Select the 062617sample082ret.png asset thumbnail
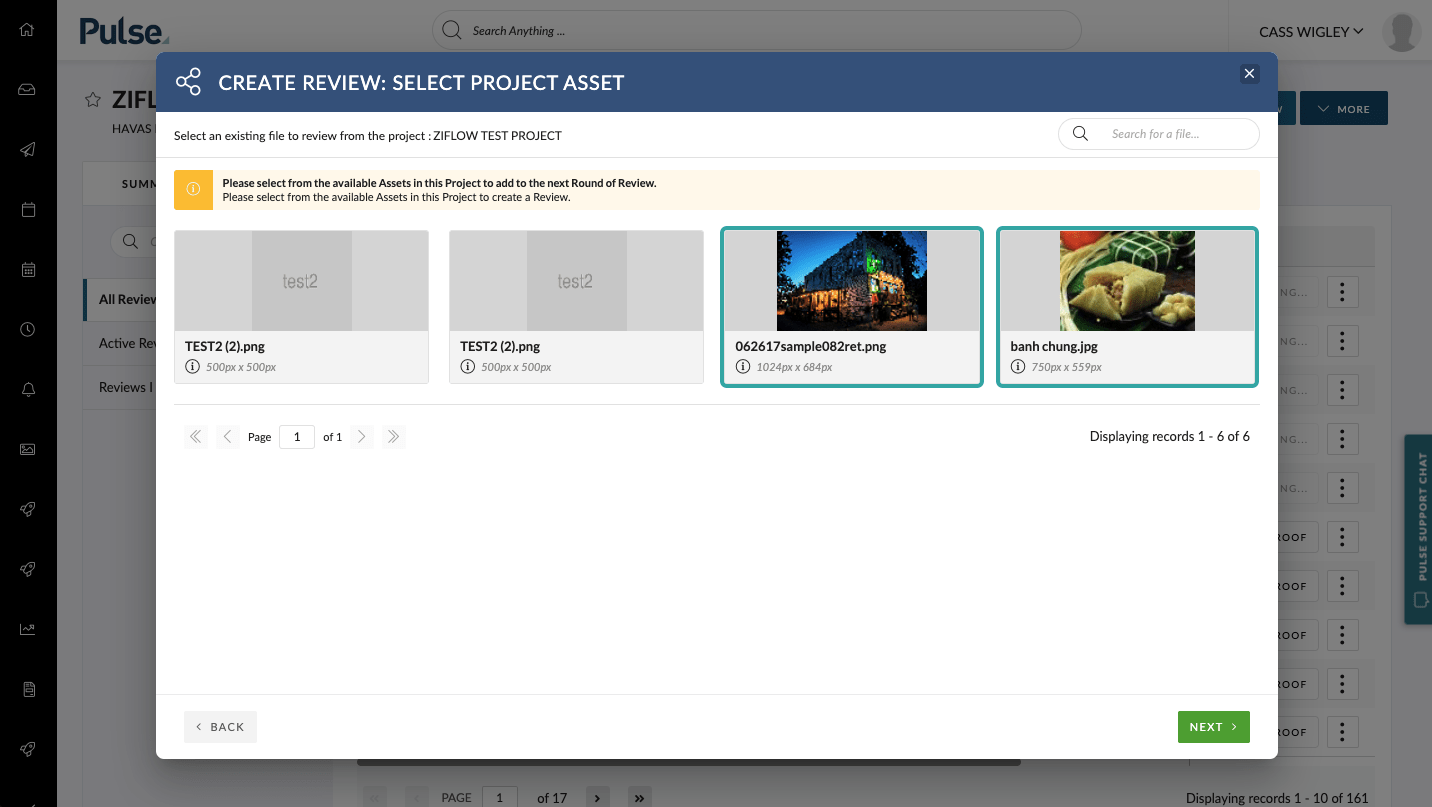 852,281
